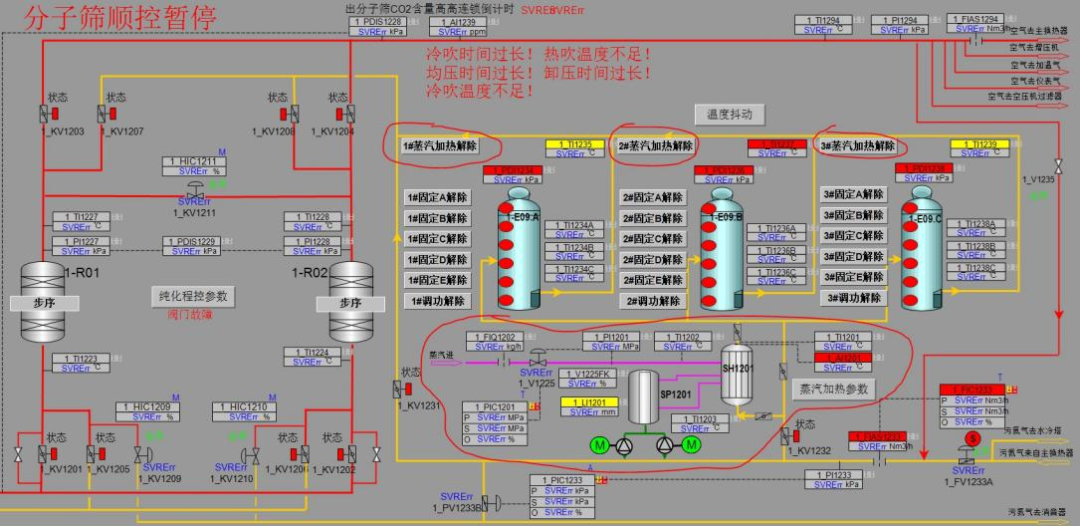Click 1#调功解除 button
The width and height of the screenshot is (1080, 526).
(437, 301)
